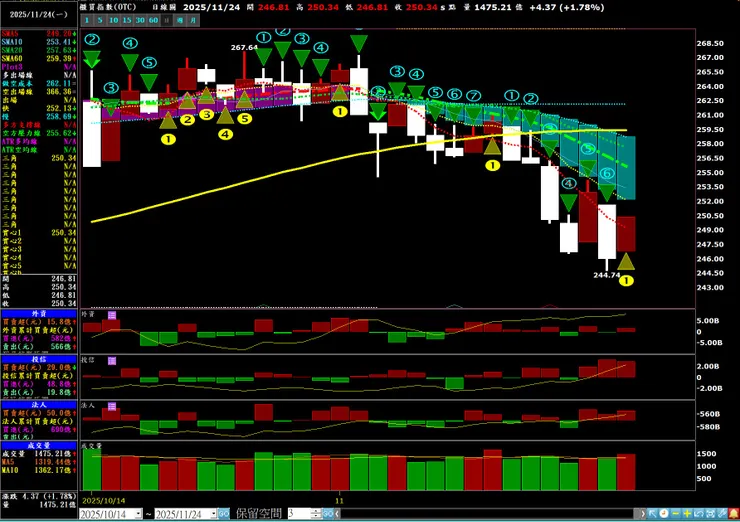
Task: Click the cursor arrow tool icon
Action: 652,514
